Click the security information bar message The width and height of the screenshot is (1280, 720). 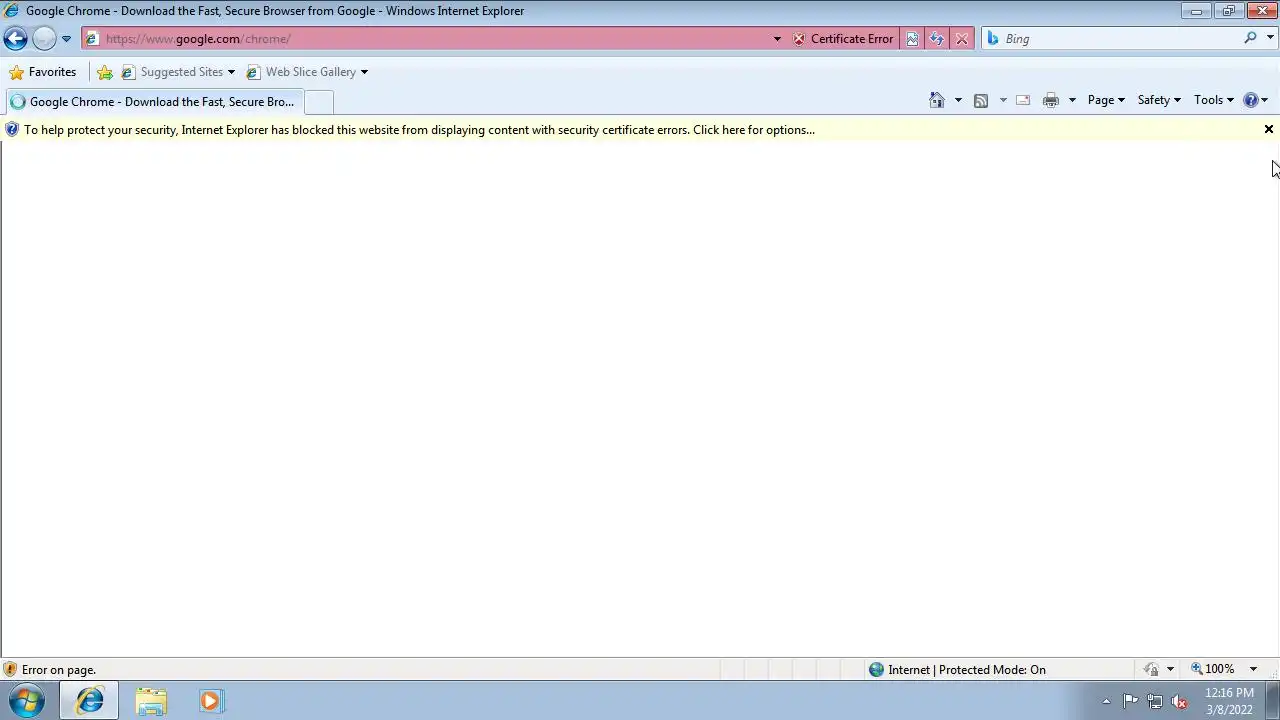click(419, 130)
